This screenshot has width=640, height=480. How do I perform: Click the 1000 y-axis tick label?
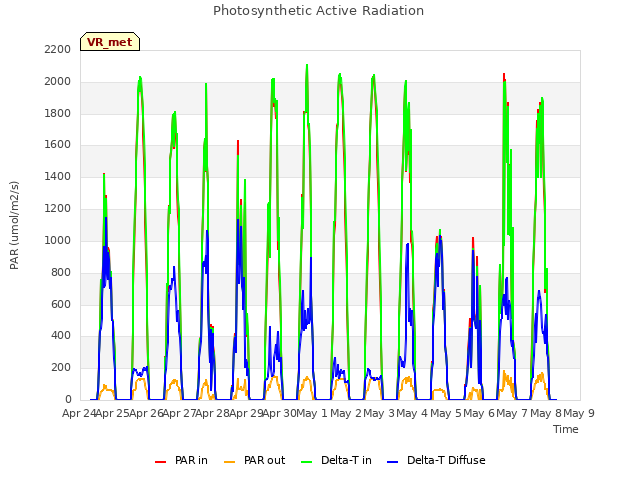[x=58, y=240]
